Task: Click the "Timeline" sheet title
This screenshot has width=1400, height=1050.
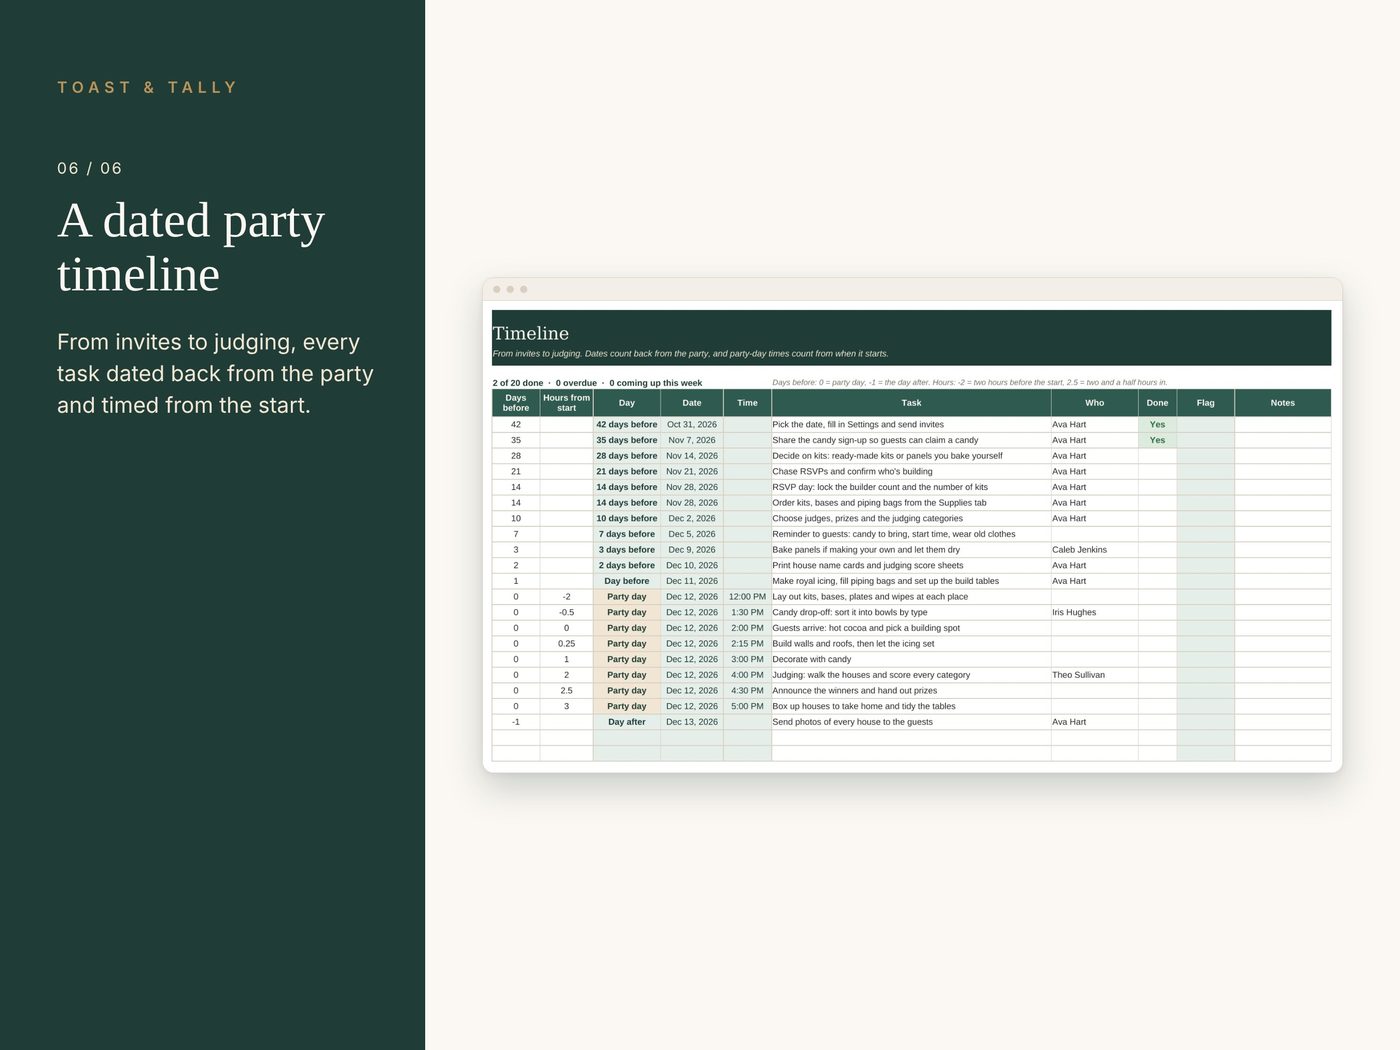Action: (531, 334)
